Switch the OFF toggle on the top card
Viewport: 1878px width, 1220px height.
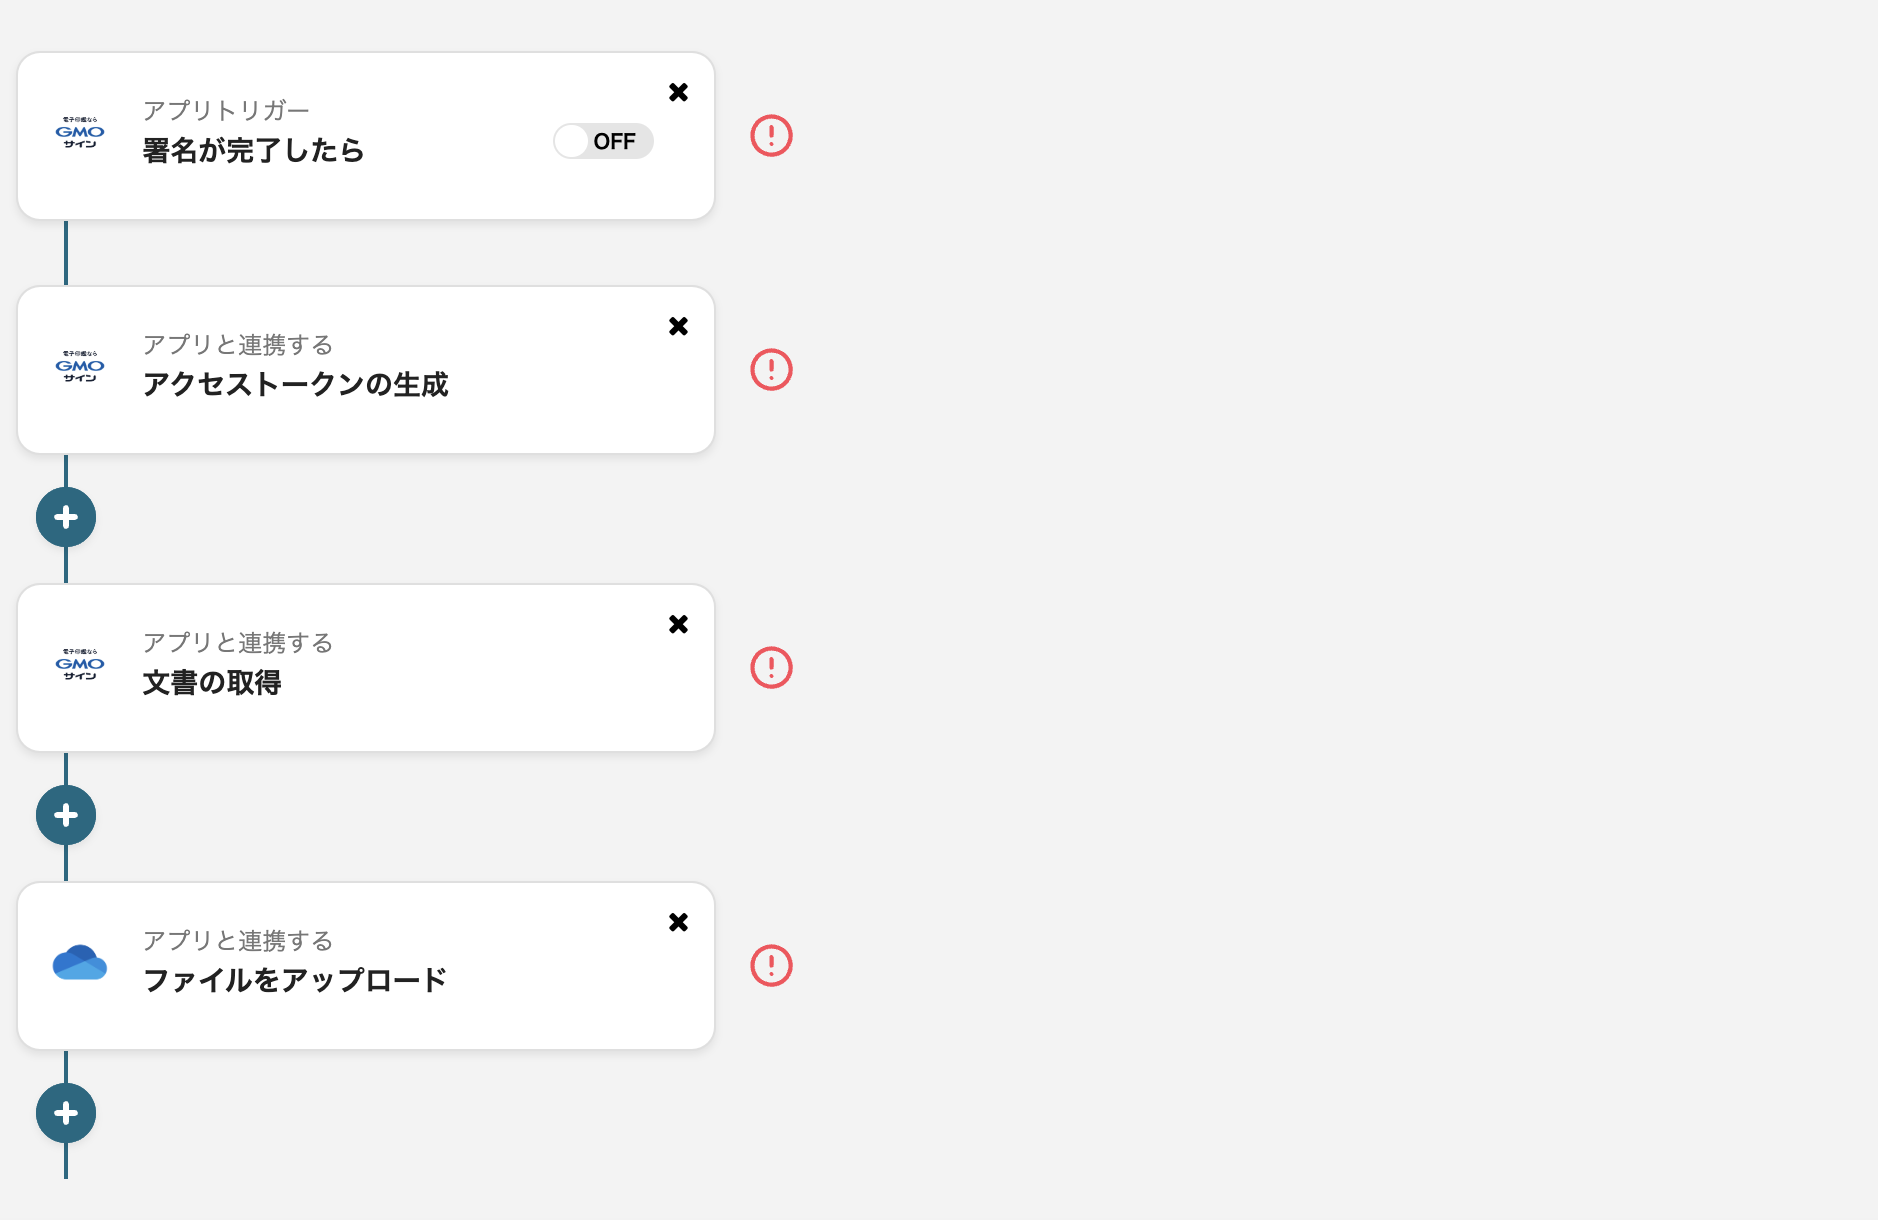(602, 141)
